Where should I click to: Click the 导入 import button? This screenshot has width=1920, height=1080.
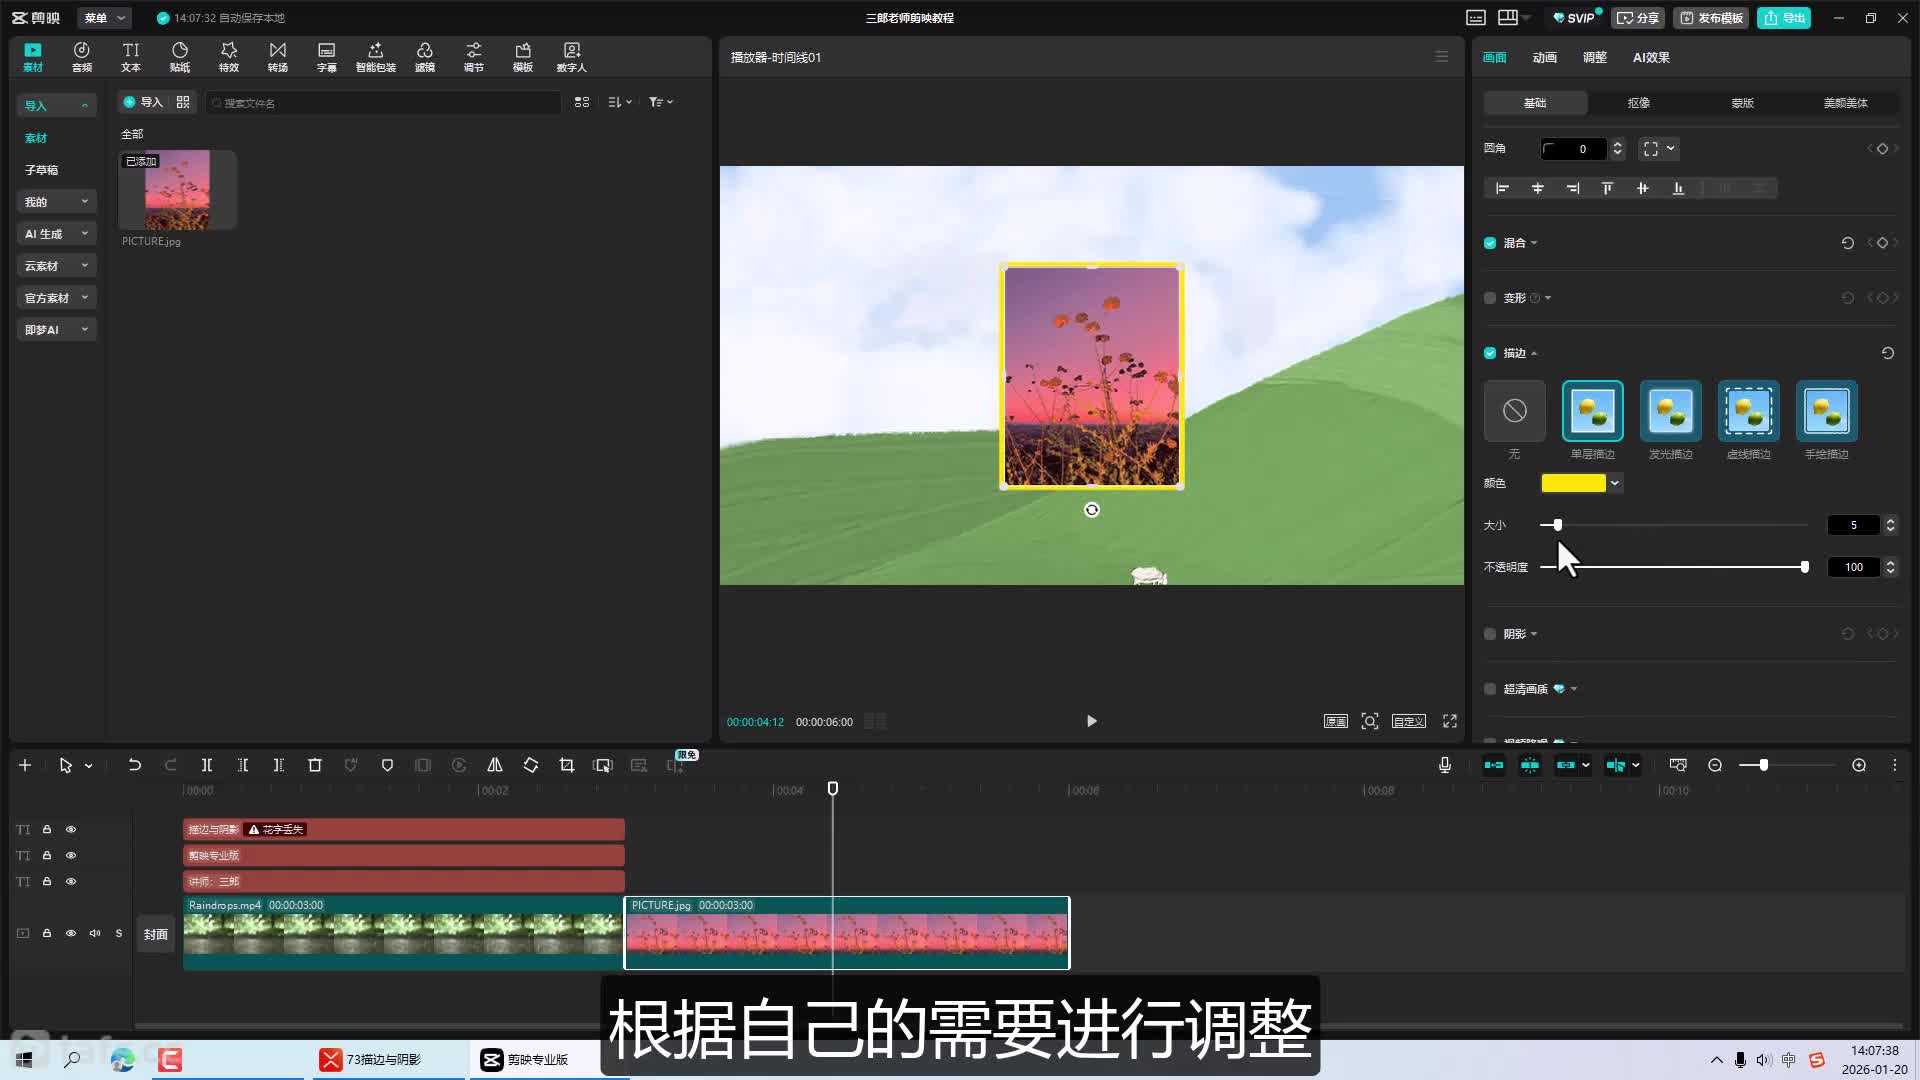[x=143, y=102]
